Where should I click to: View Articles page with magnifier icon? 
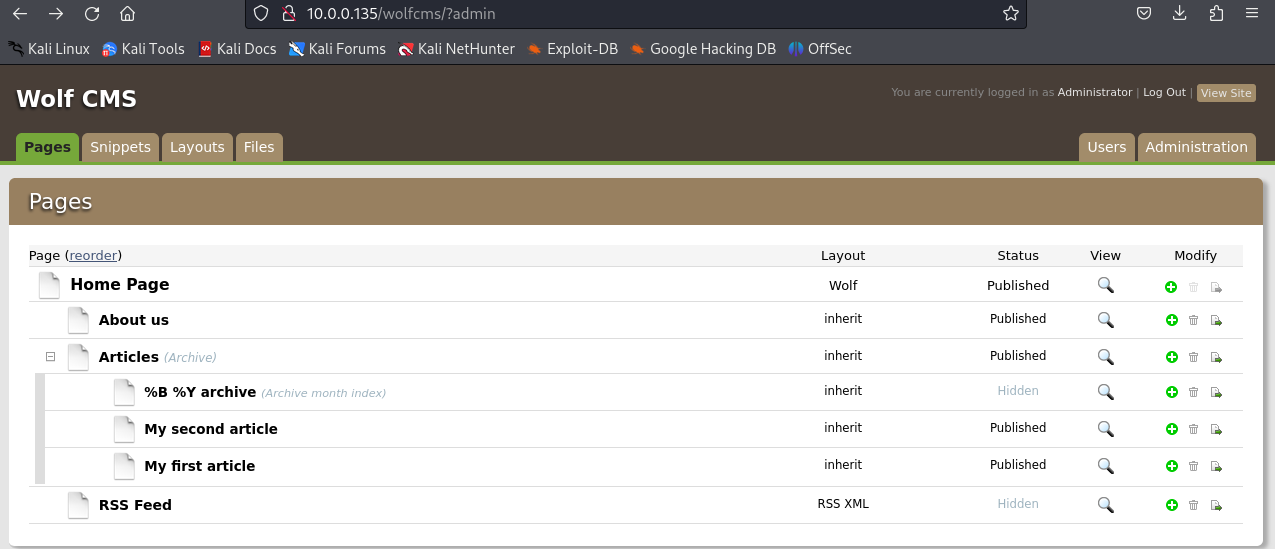click(1105, 356)
